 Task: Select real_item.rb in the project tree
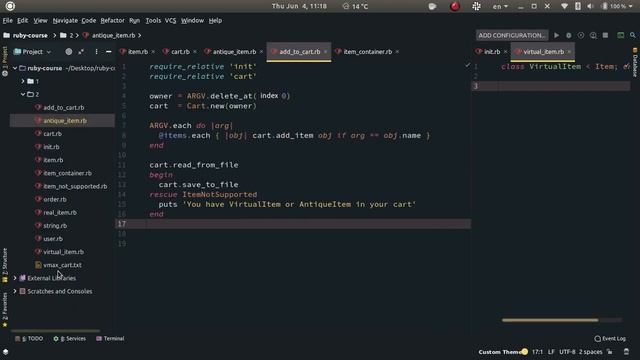tap(60, 212)
